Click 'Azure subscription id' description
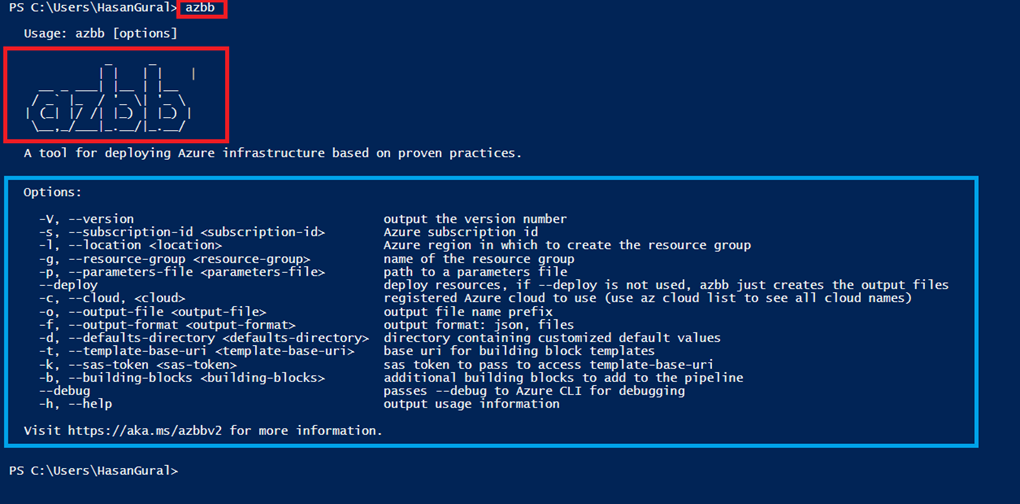 tap(461, 232)
